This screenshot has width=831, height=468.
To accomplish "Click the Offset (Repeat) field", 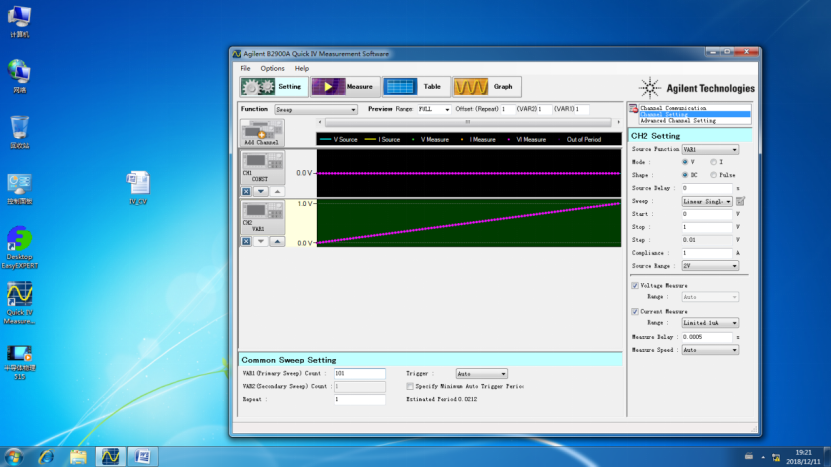I will click(x=507, y=109).
